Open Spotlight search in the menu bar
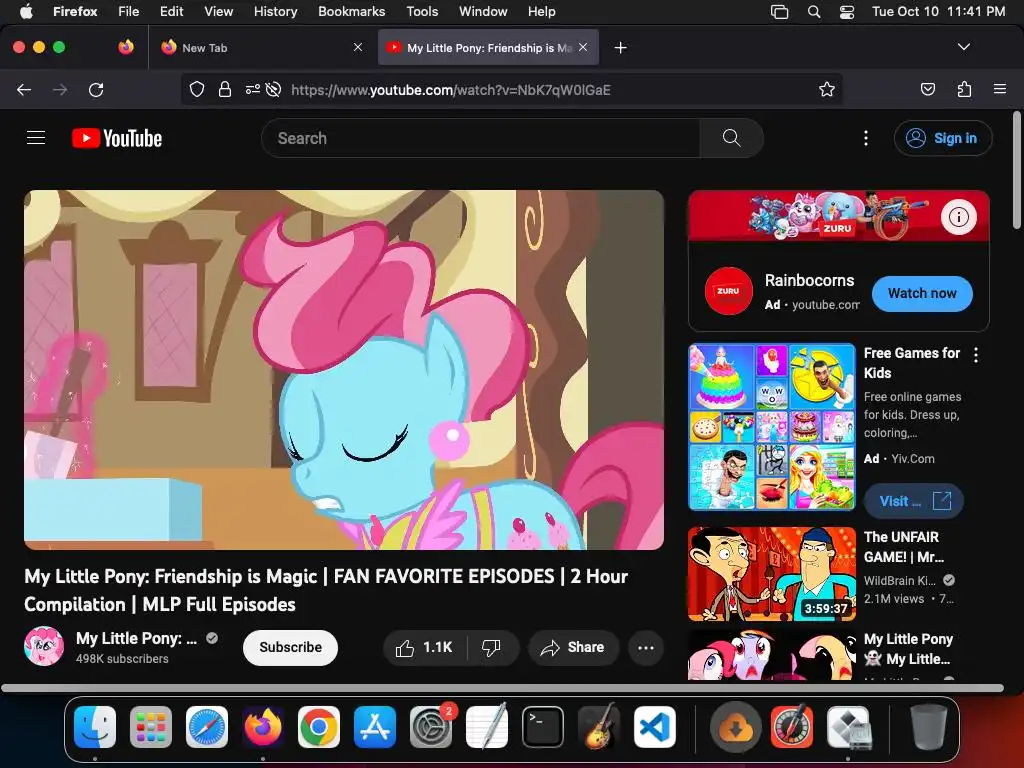This screenshot has height=768, width=1024. [814, 12]
